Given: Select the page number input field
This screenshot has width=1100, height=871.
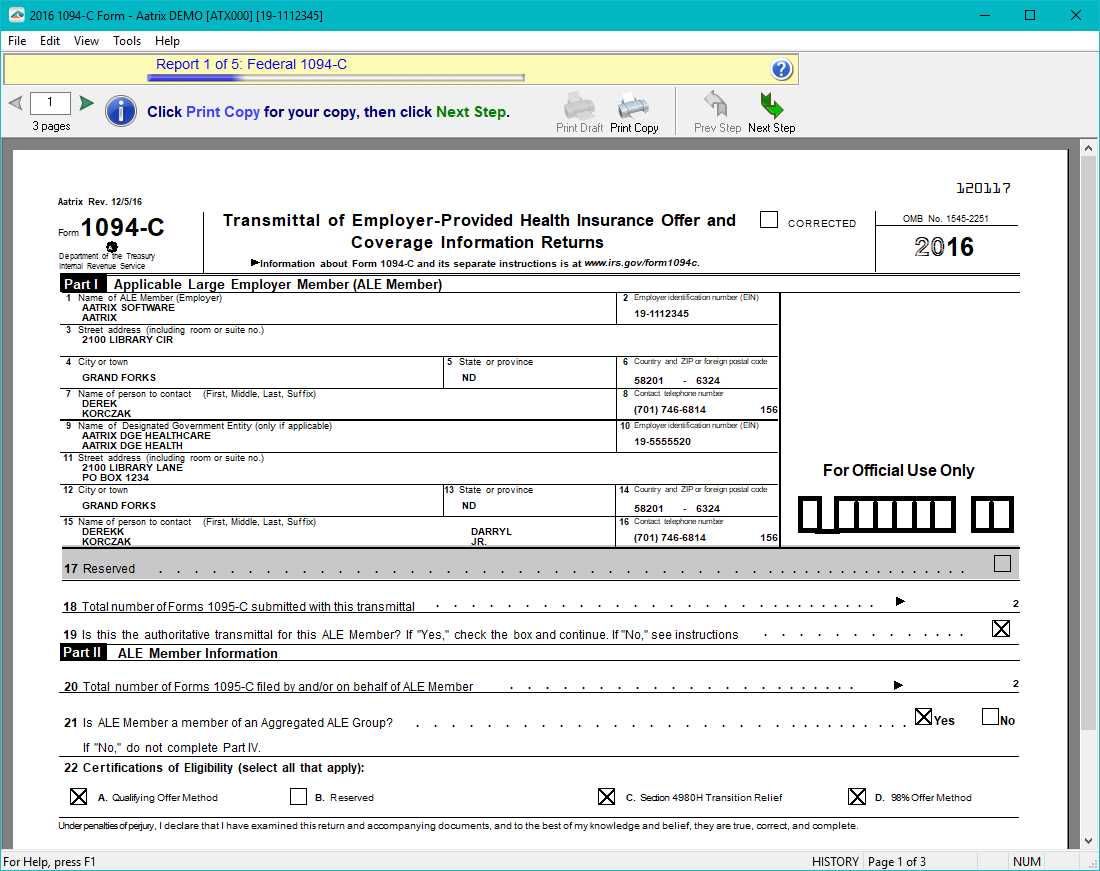Looking at the screenshot, I should pos(50,102).
